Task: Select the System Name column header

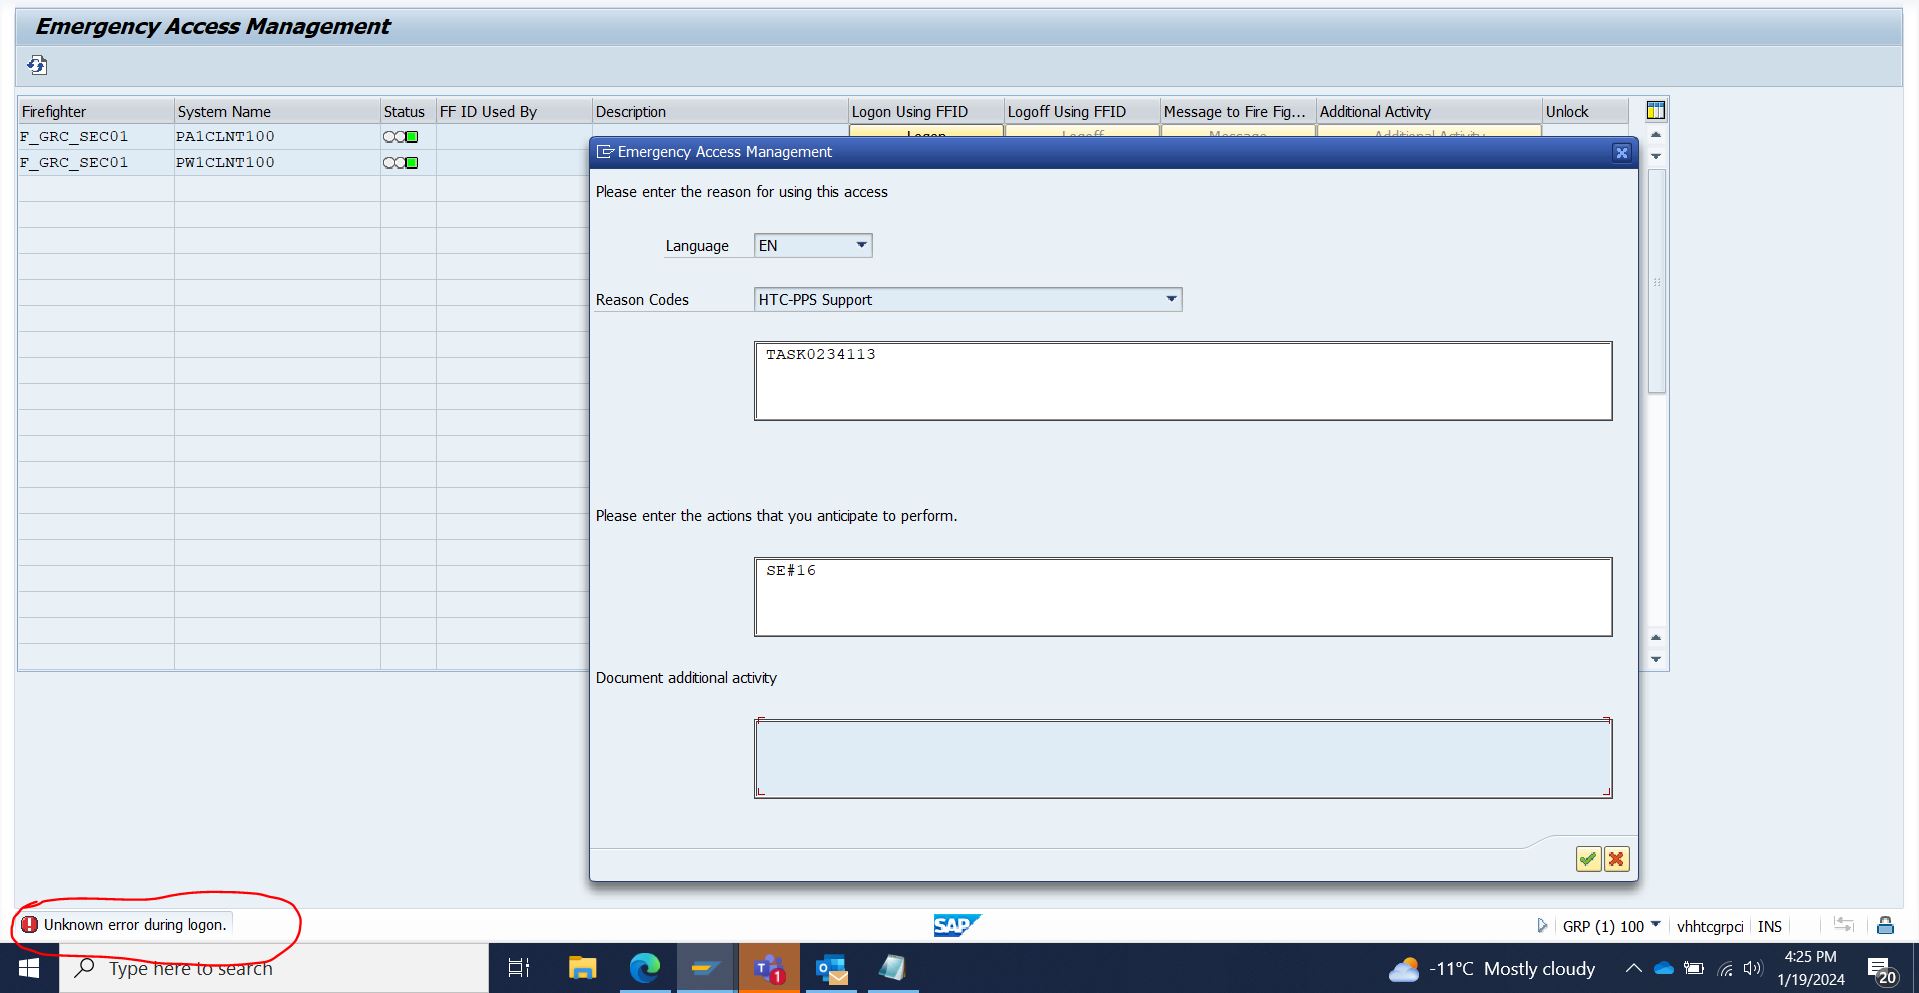Action: tap(277, 111)
